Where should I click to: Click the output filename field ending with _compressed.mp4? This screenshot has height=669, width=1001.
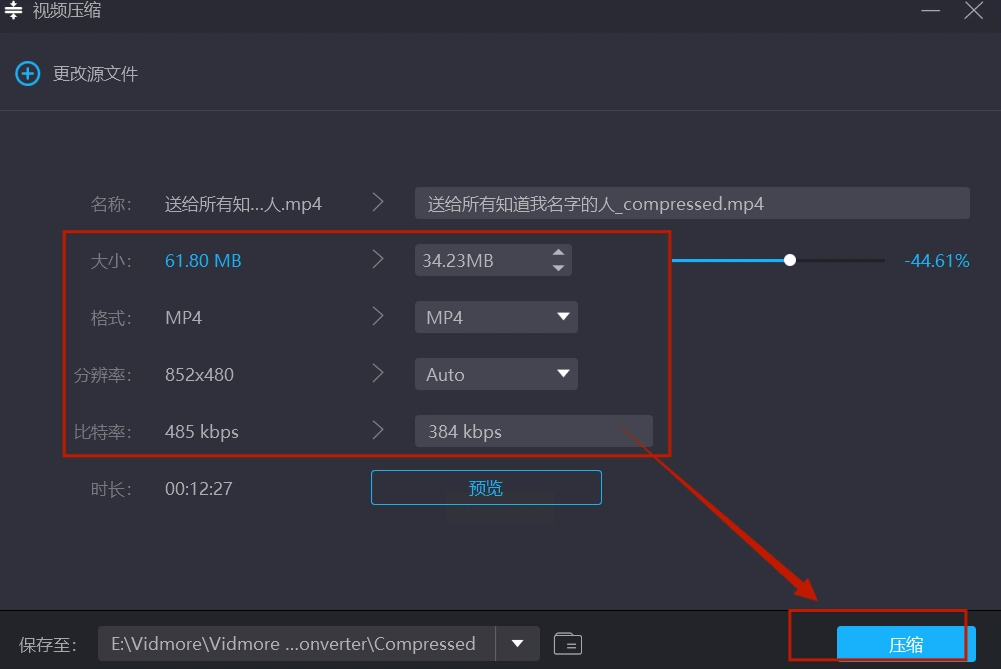691,203
